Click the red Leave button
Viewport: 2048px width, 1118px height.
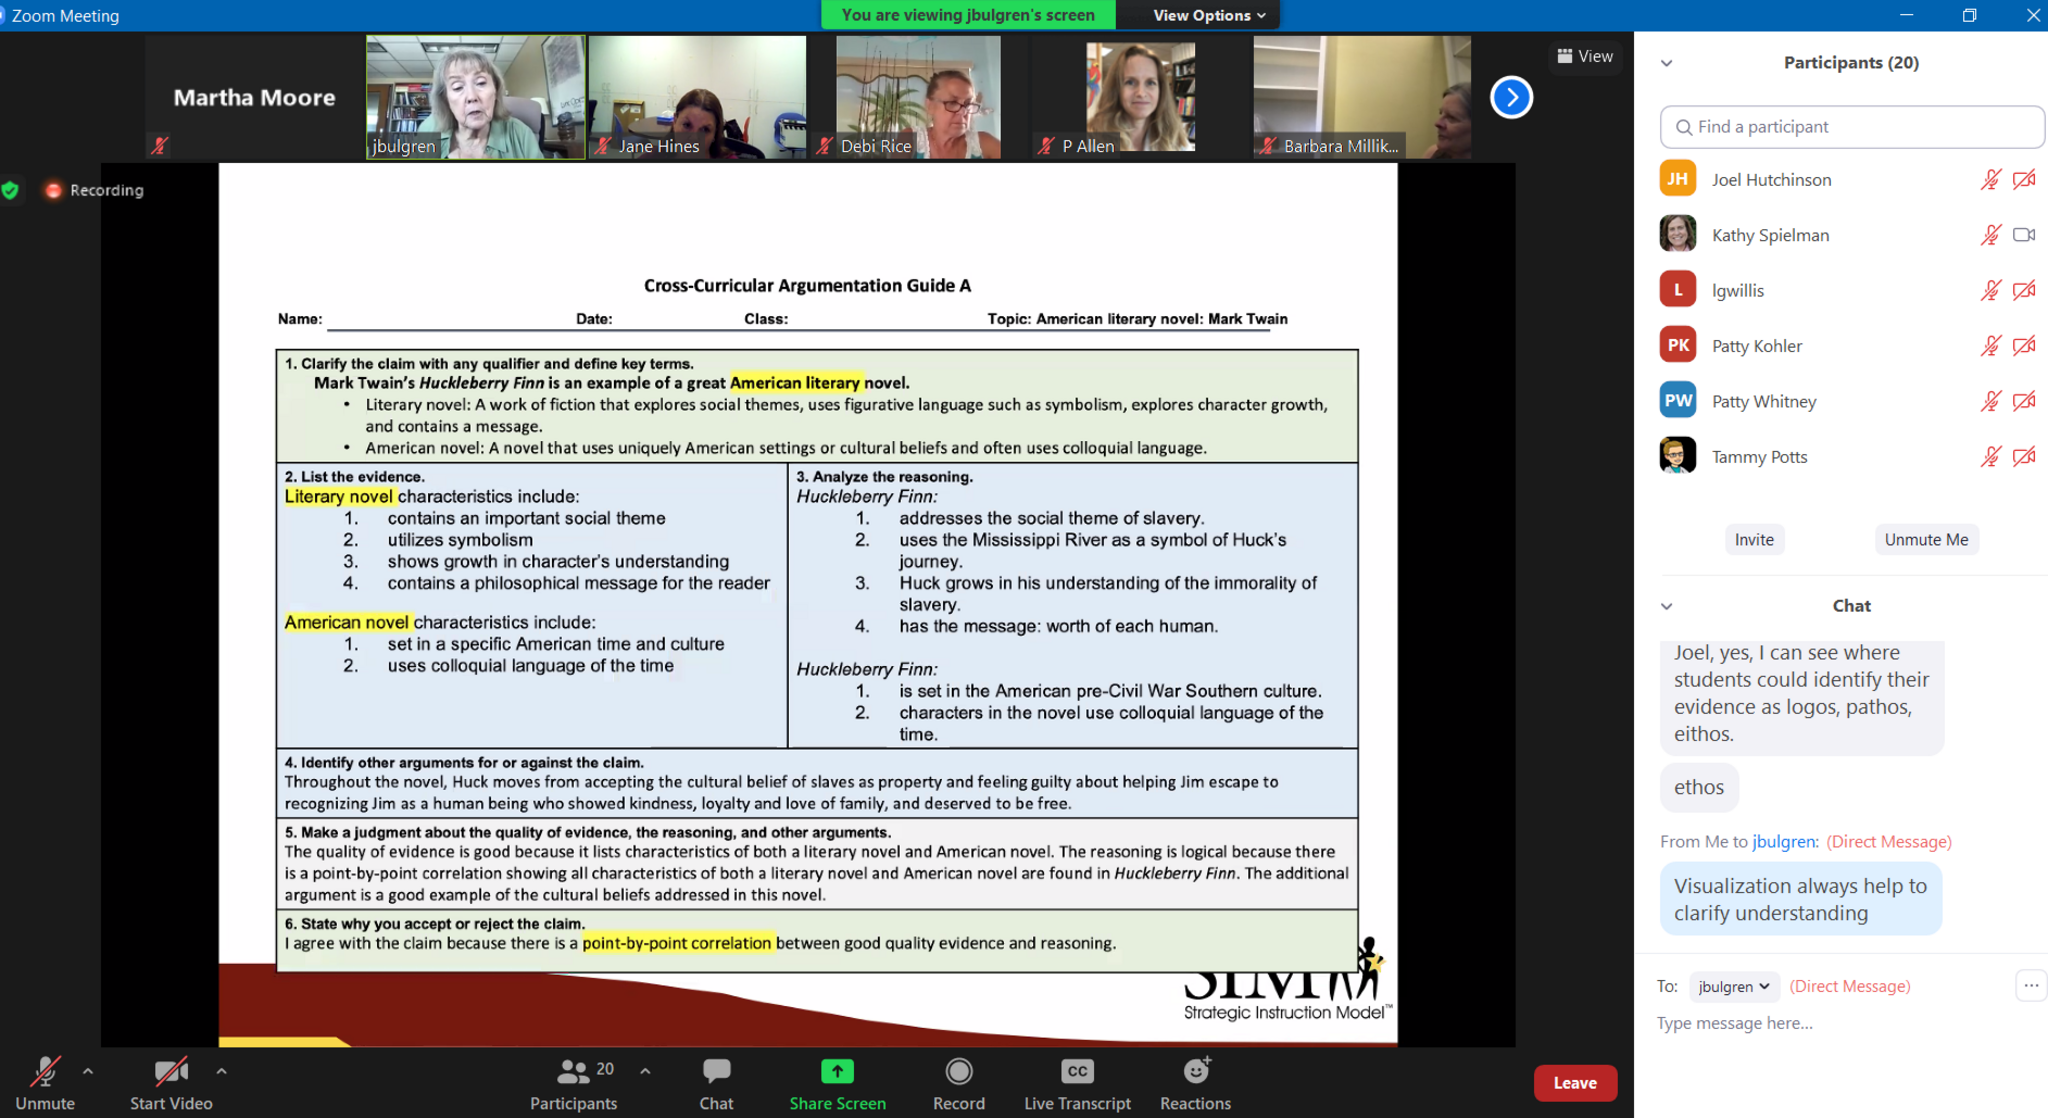tap(1574, 1083)
